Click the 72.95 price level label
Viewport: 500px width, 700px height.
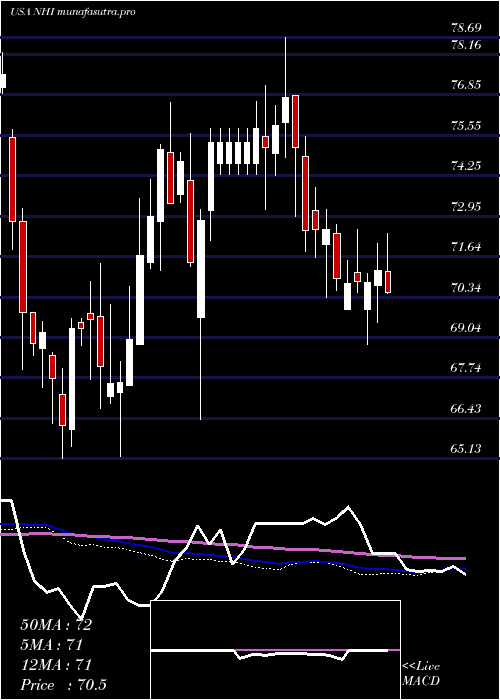tap(466, 207)
